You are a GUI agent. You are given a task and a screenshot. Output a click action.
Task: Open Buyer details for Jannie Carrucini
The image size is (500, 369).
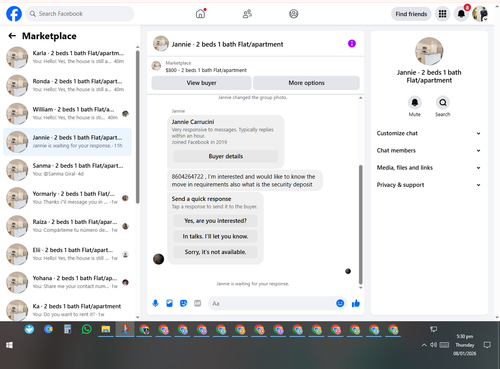point(226,156)
